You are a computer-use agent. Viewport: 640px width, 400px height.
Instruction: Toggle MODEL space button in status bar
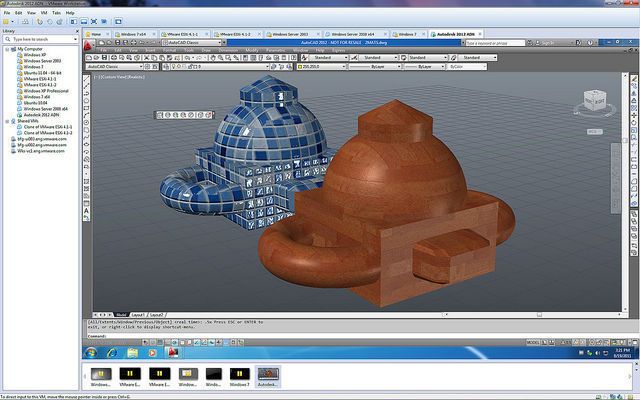[x=533, y=343]
